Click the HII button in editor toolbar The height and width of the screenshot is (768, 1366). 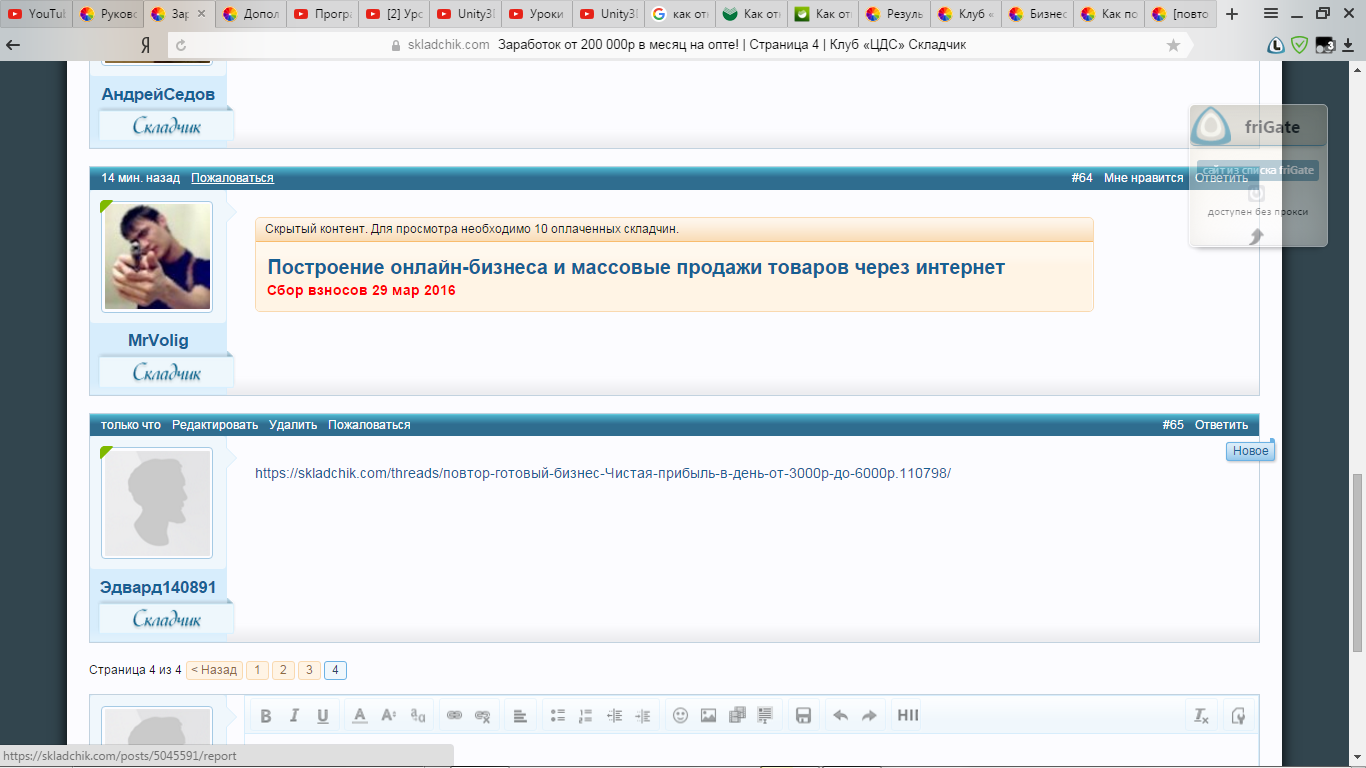pyautogui.click(x=908, y=715)
